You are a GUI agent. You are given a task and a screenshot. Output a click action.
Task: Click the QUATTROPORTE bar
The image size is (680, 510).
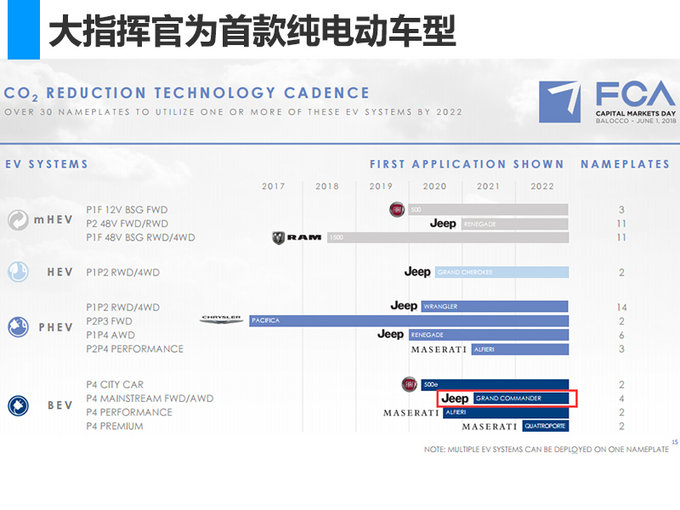(546, 426)
